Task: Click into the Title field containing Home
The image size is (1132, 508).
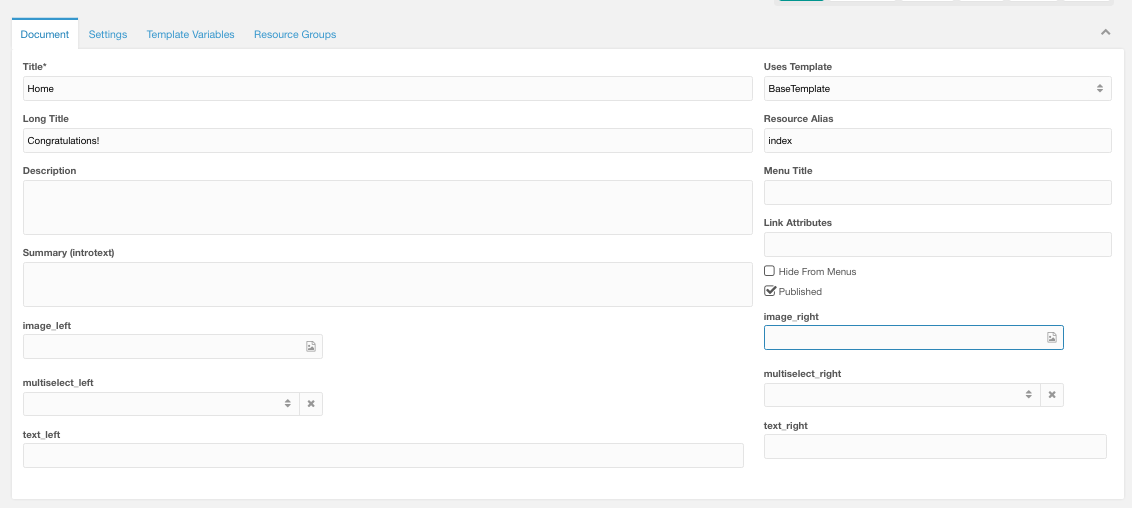Action: (388, 89)
